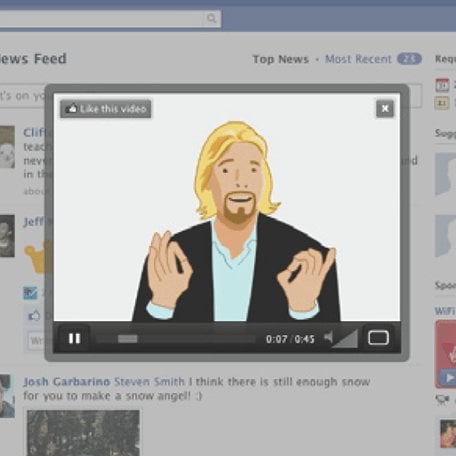Viewport: 456px width, 456px height.
Task: Click the thumbs-up like icon under Jeff's post
Action: tap(34, 315)
